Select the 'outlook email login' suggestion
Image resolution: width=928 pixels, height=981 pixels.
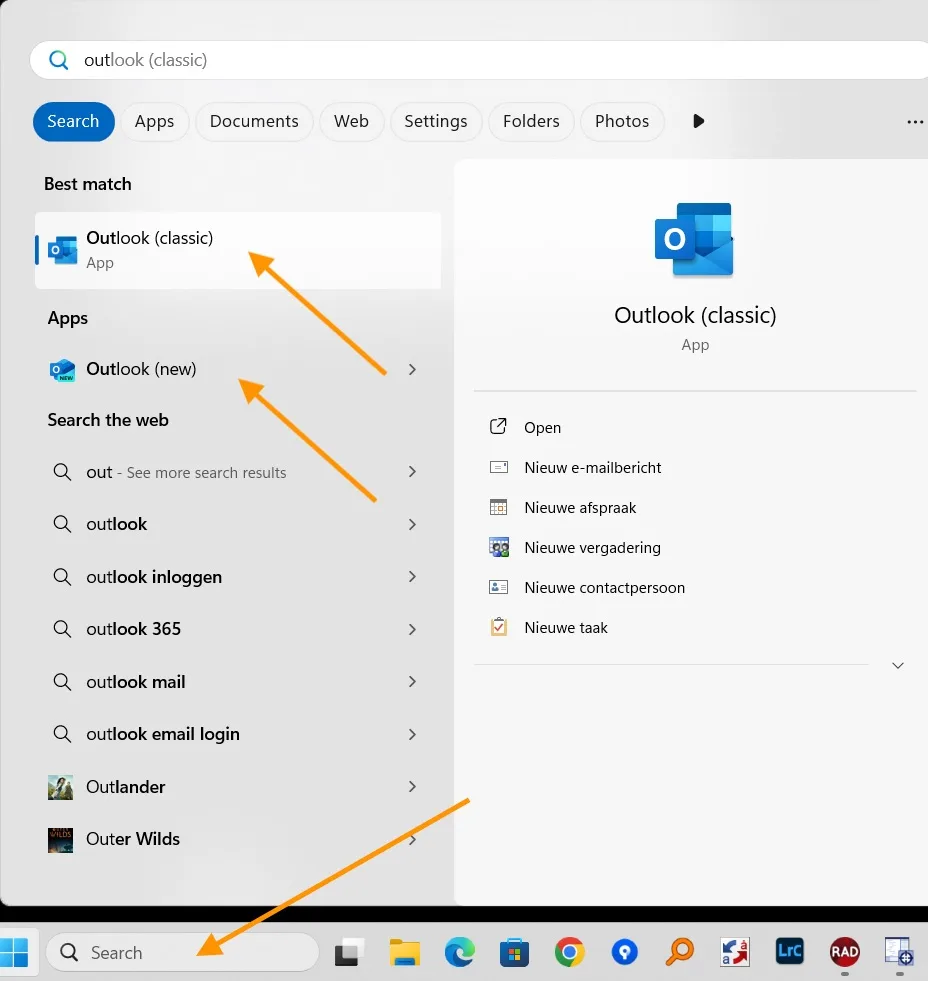(x=163, y=734)
